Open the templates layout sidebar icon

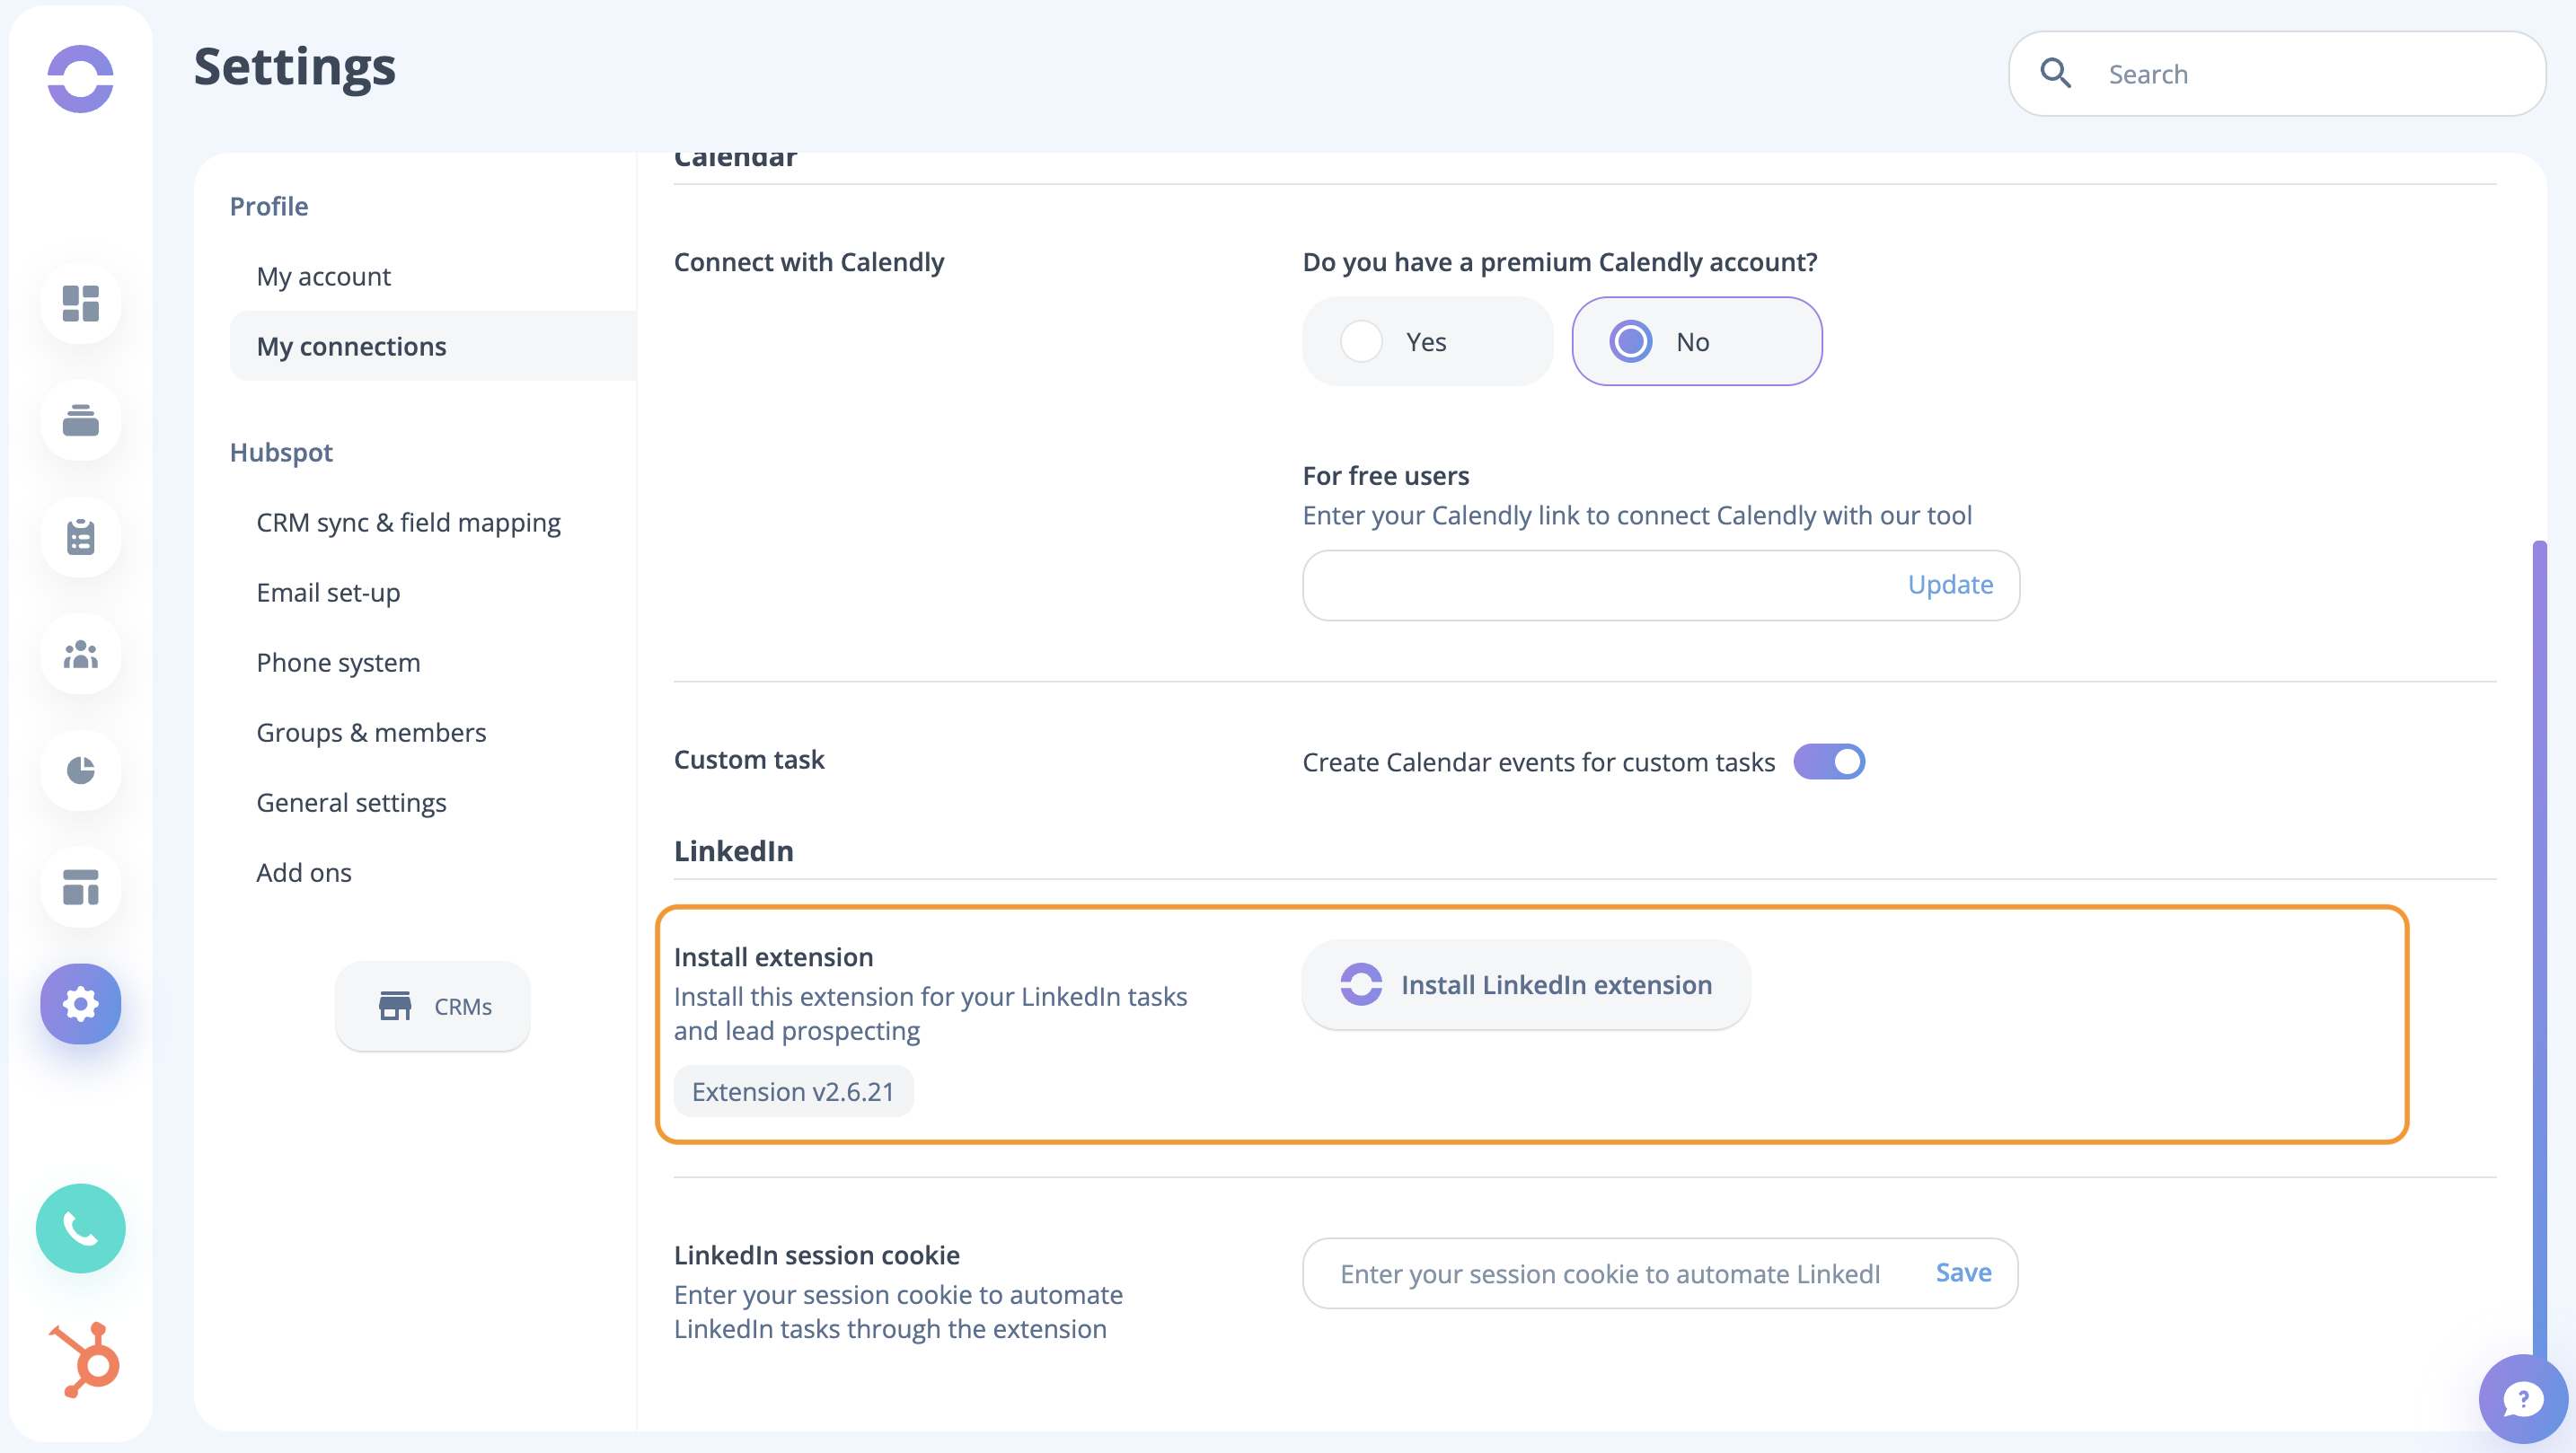coord(80,887)
